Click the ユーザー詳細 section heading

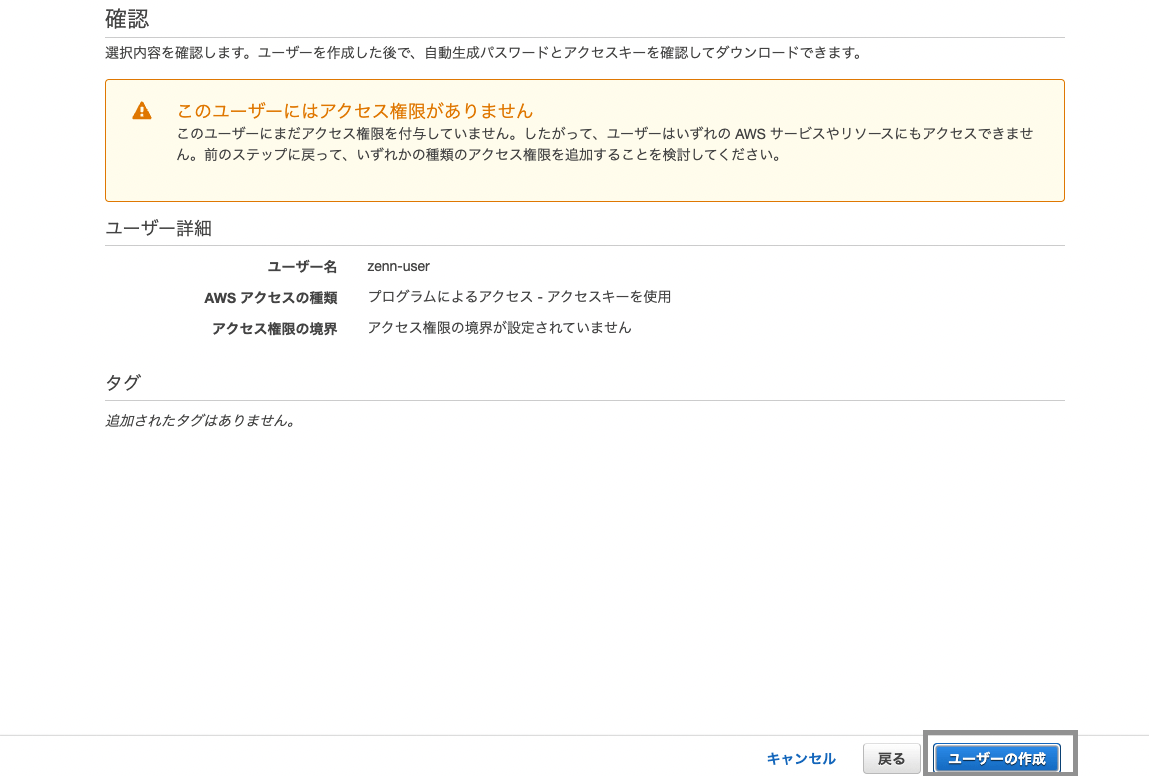[x=158, y=228]
